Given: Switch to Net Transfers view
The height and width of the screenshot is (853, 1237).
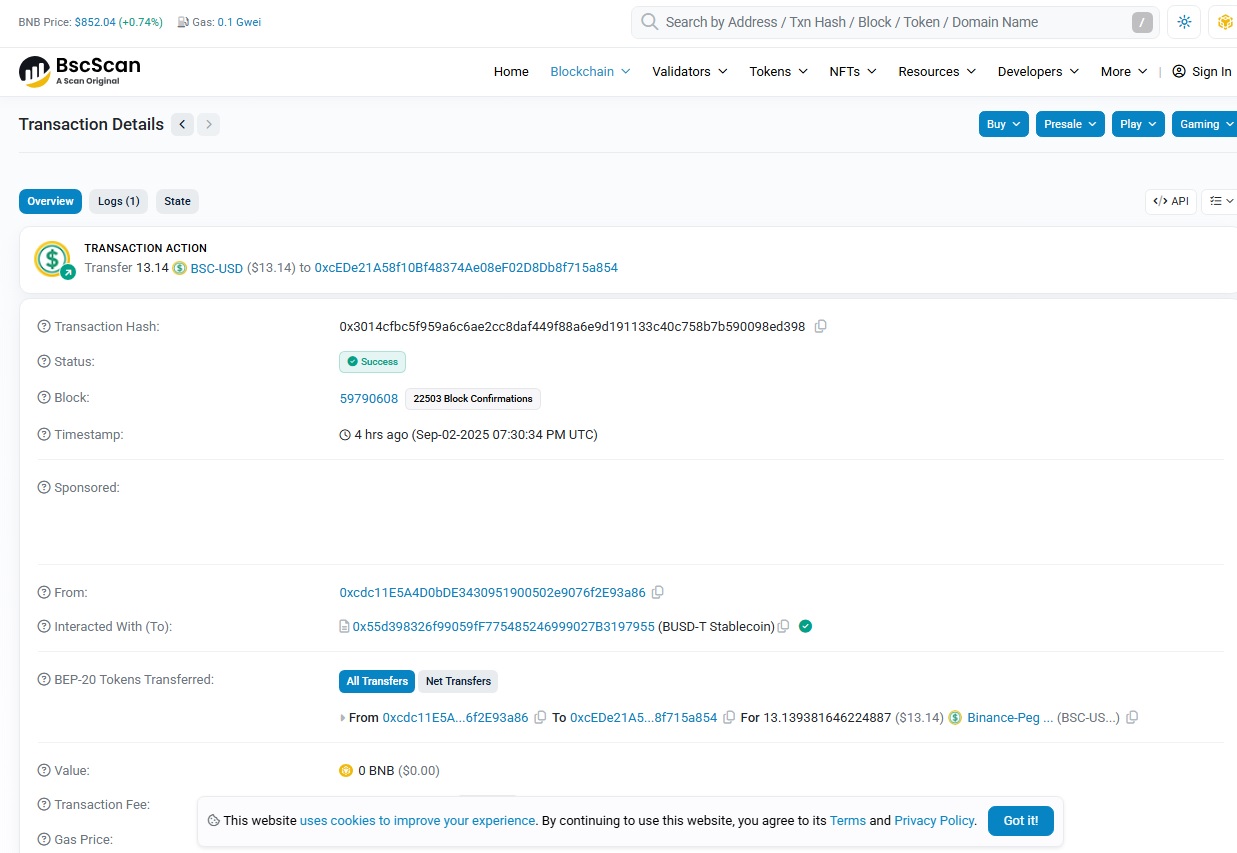Looking at the screenshot, I should click(x=458, y=682).
